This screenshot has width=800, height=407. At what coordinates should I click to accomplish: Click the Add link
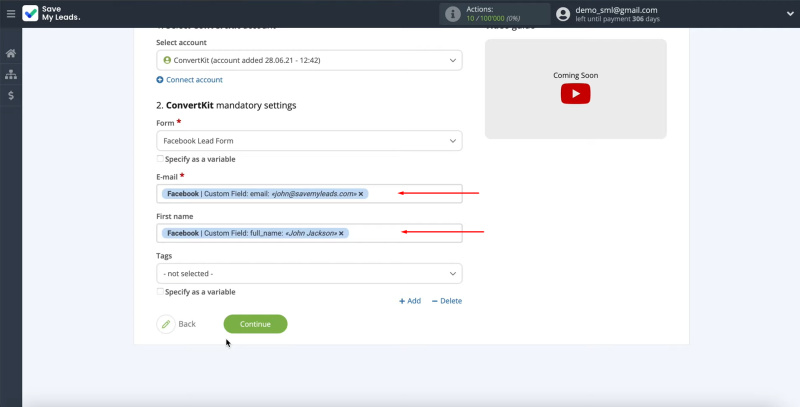click(410, 300)
